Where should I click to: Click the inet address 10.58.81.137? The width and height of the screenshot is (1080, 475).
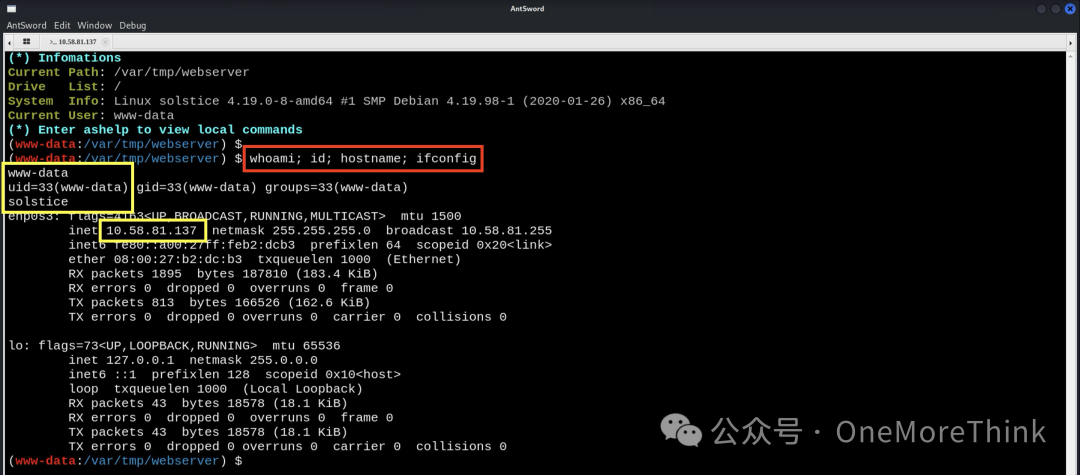point(152,231)
